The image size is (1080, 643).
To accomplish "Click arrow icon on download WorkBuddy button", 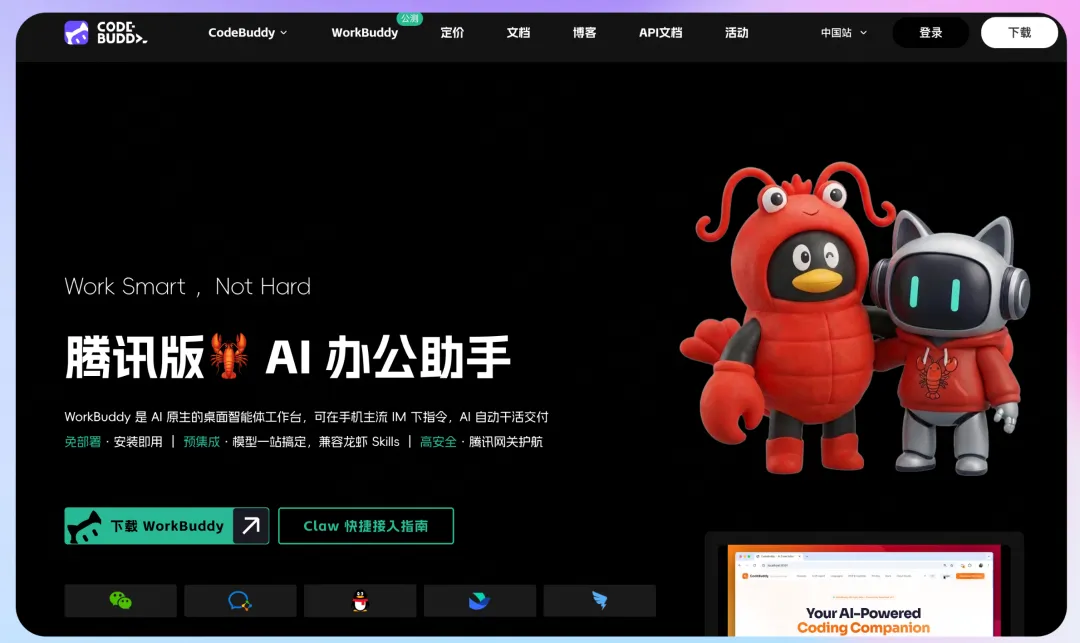I will click(x=251, y=526).
